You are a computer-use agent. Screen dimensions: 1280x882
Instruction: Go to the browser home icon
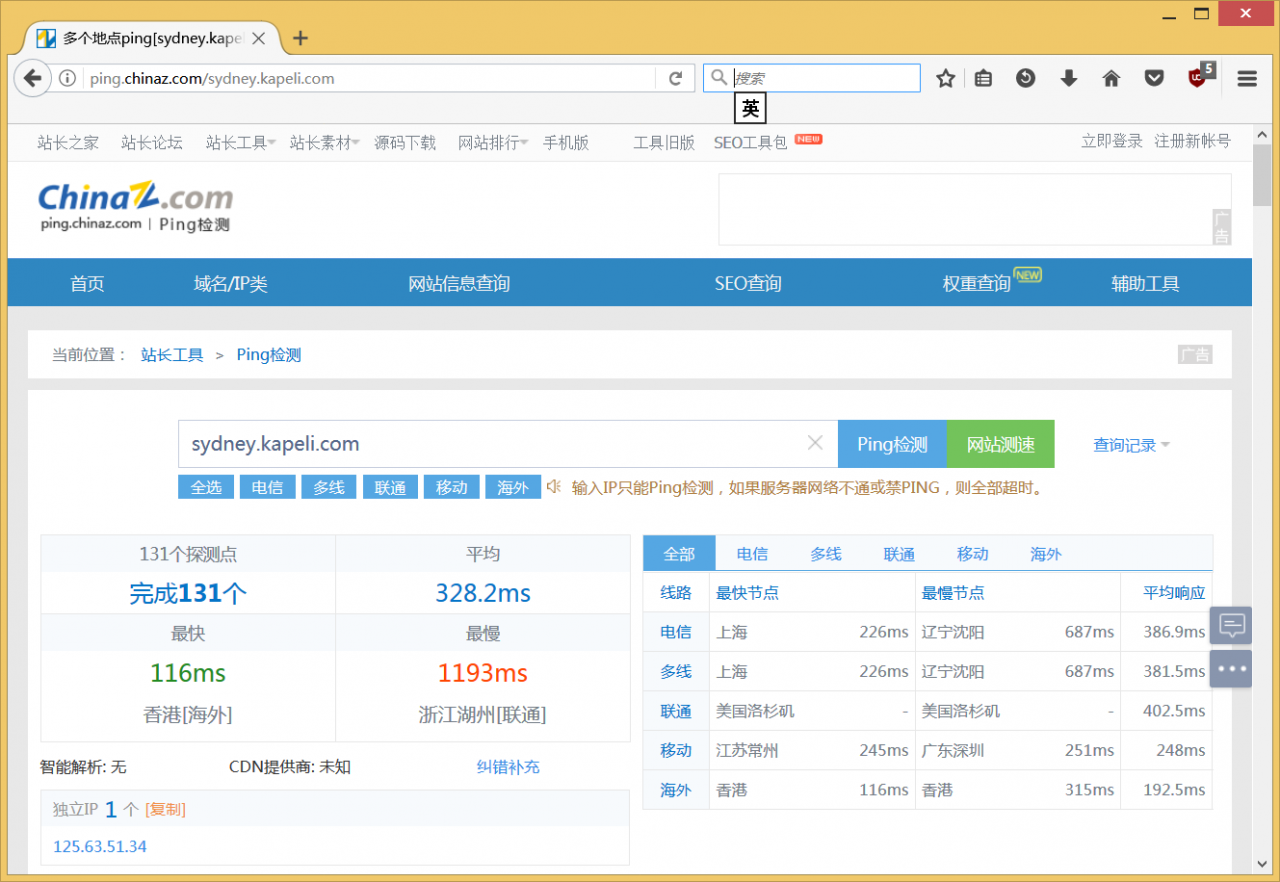point(1111,78)
